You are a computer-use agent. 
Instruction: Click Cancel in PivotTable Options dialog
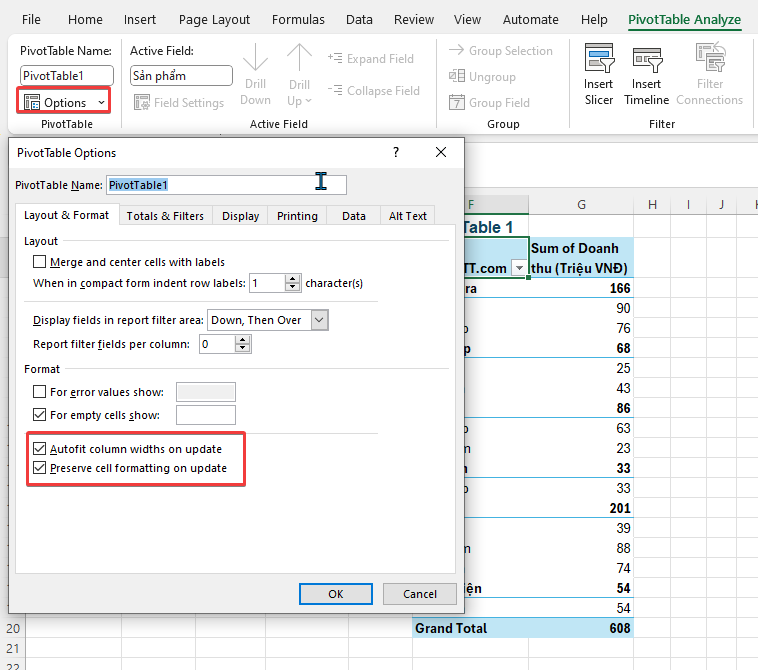click(x=420, y=594)
